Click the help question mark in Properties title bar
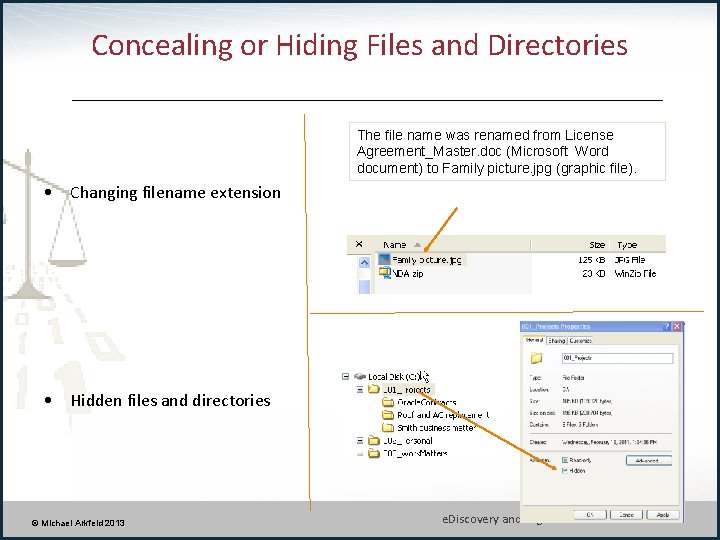720x540 pixels. click(x=667, y=326)
